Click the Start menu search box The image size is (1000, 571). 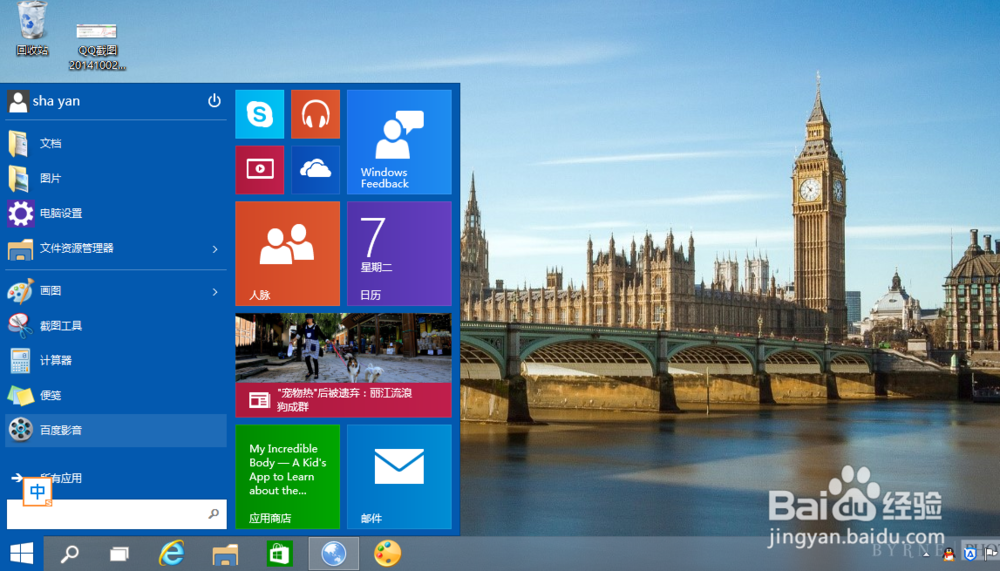coord(117,514)
